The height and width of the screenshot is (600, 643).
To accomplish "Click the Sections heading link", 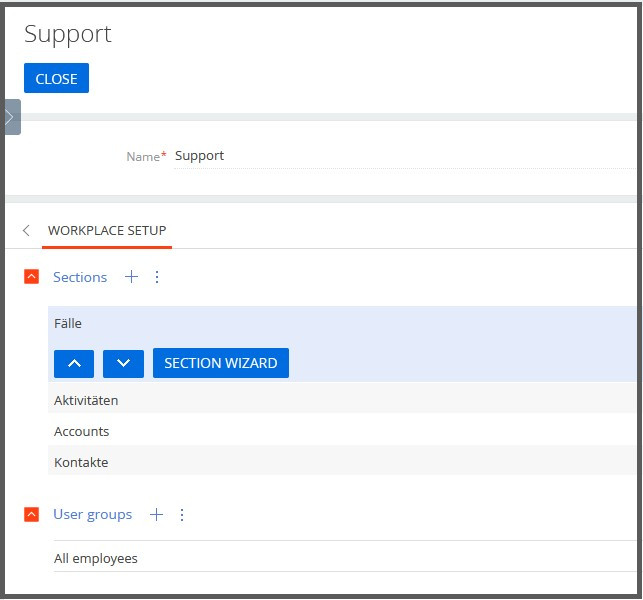I will click(x=80, y=277).
